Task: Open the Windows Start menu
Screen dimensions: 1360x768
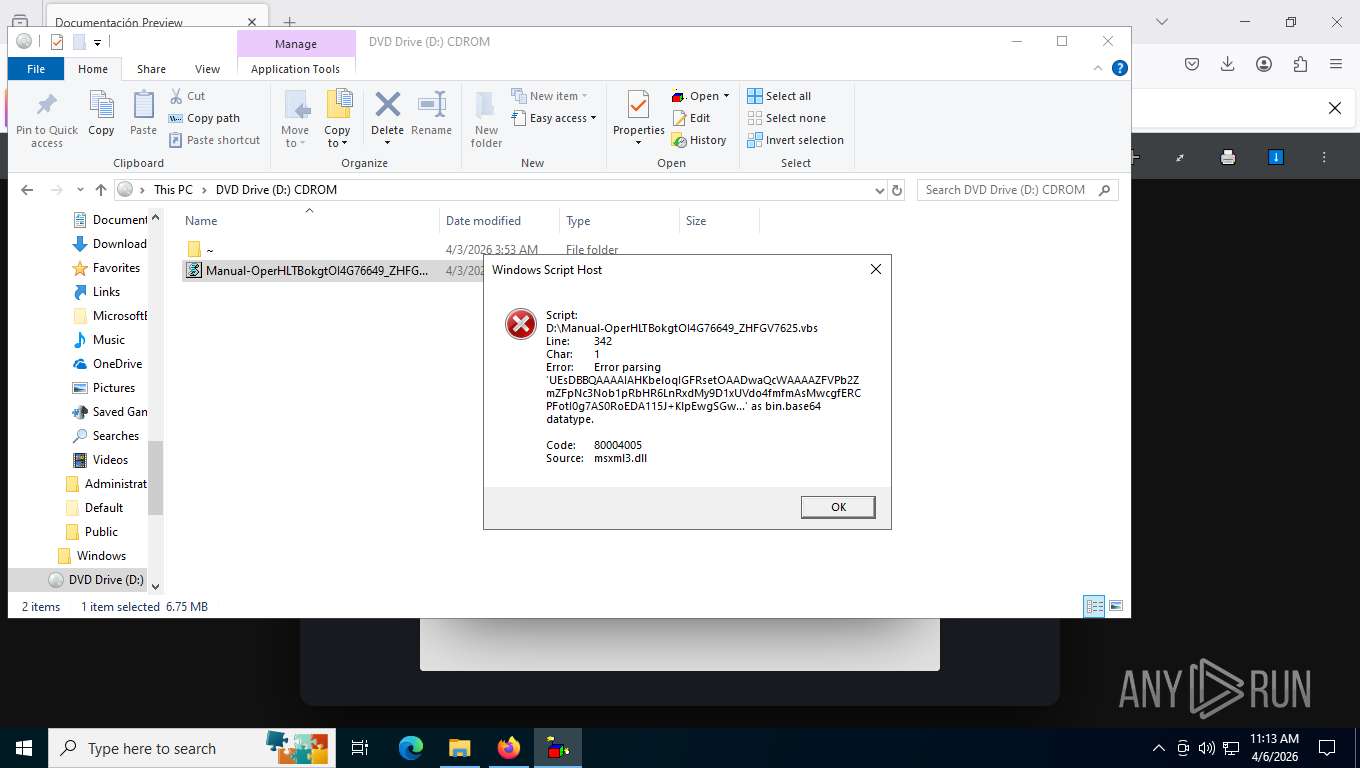Action: coord(24,748)
